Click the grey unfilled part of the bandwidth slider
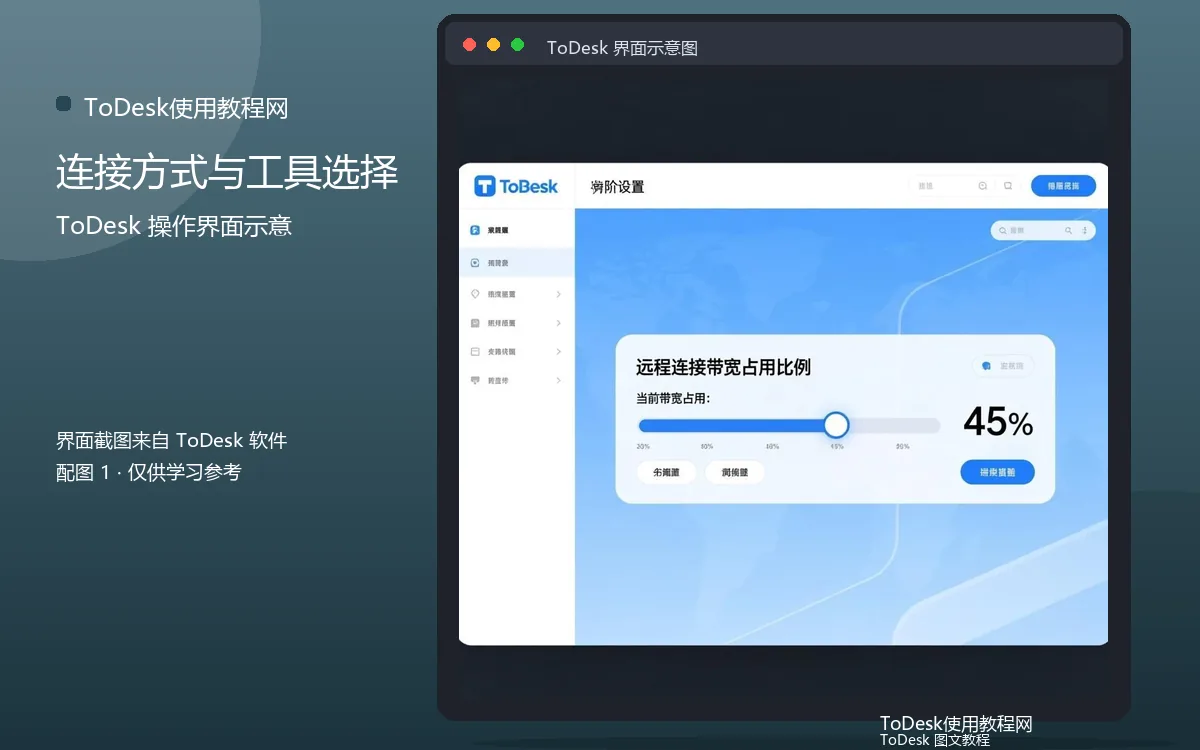 click(x=895, y=425)
